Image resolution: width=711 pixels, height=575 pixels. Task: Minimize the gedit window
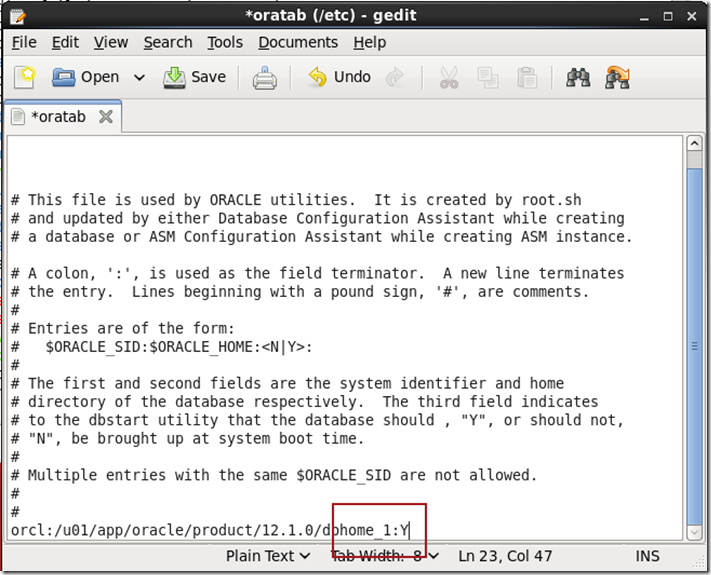(x=644, y=17)
